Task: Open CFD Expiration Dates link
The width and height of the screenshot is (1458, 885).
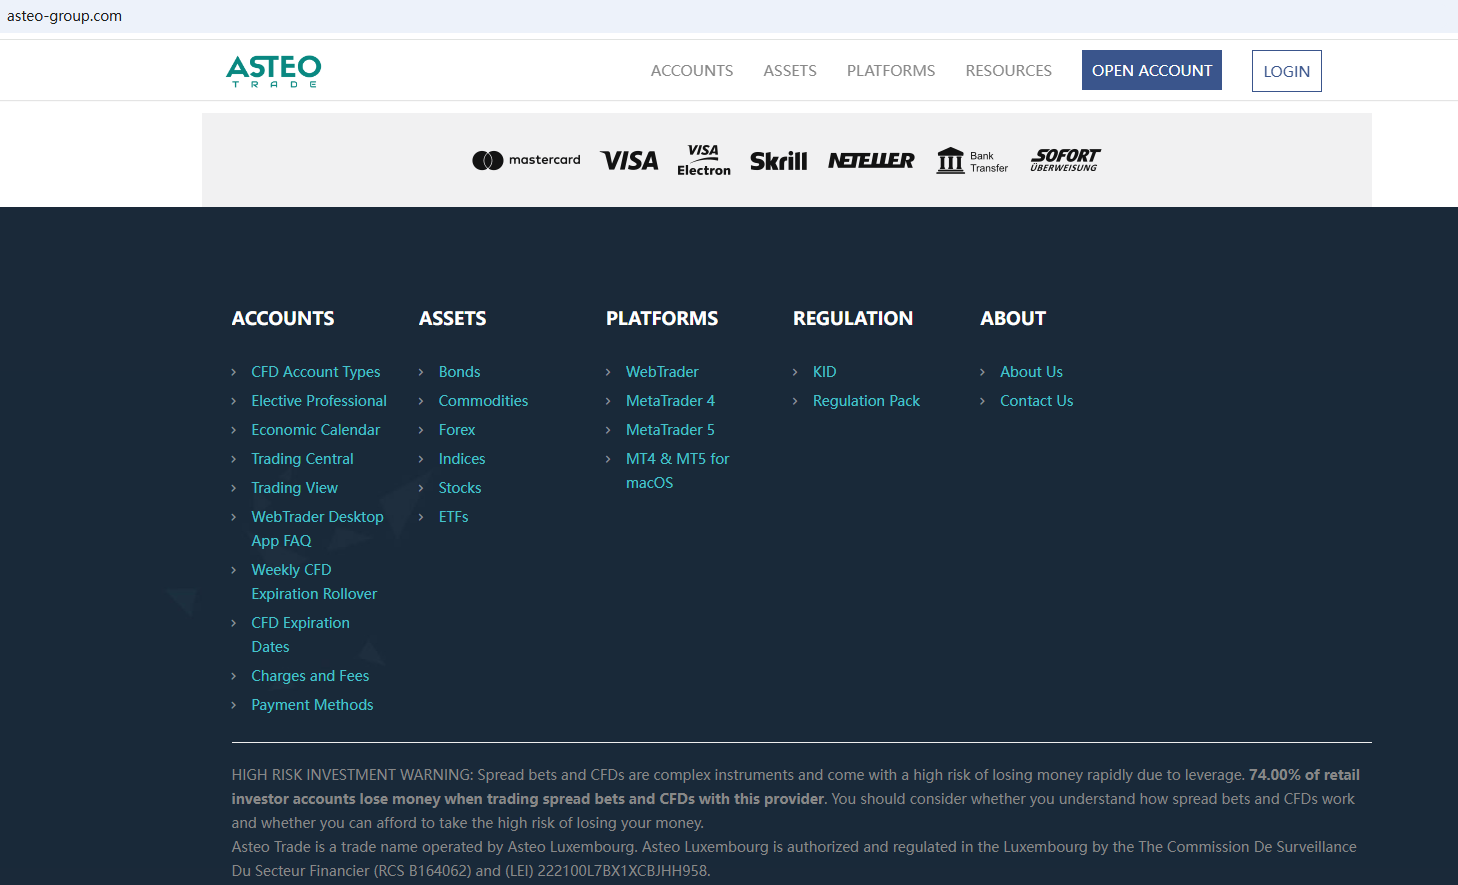Action: [x=301, y=635]
